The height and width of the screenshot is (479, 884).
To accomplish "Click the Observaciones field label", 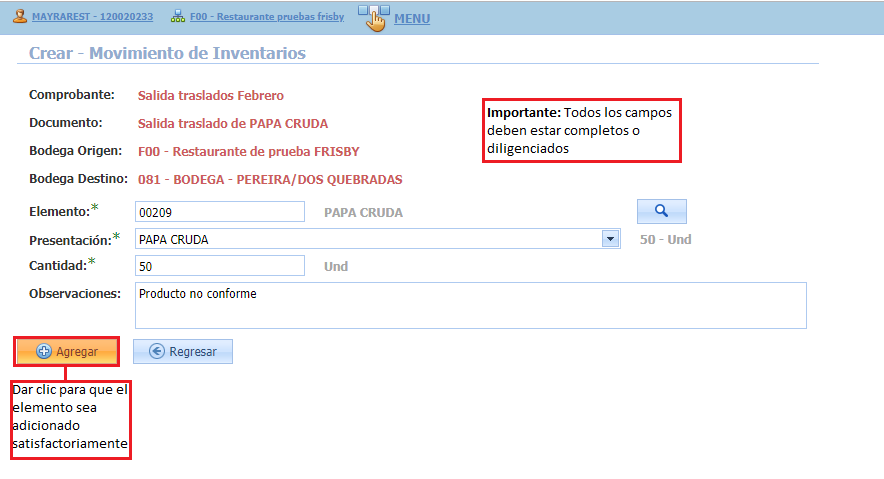I will tap(75, 294).
